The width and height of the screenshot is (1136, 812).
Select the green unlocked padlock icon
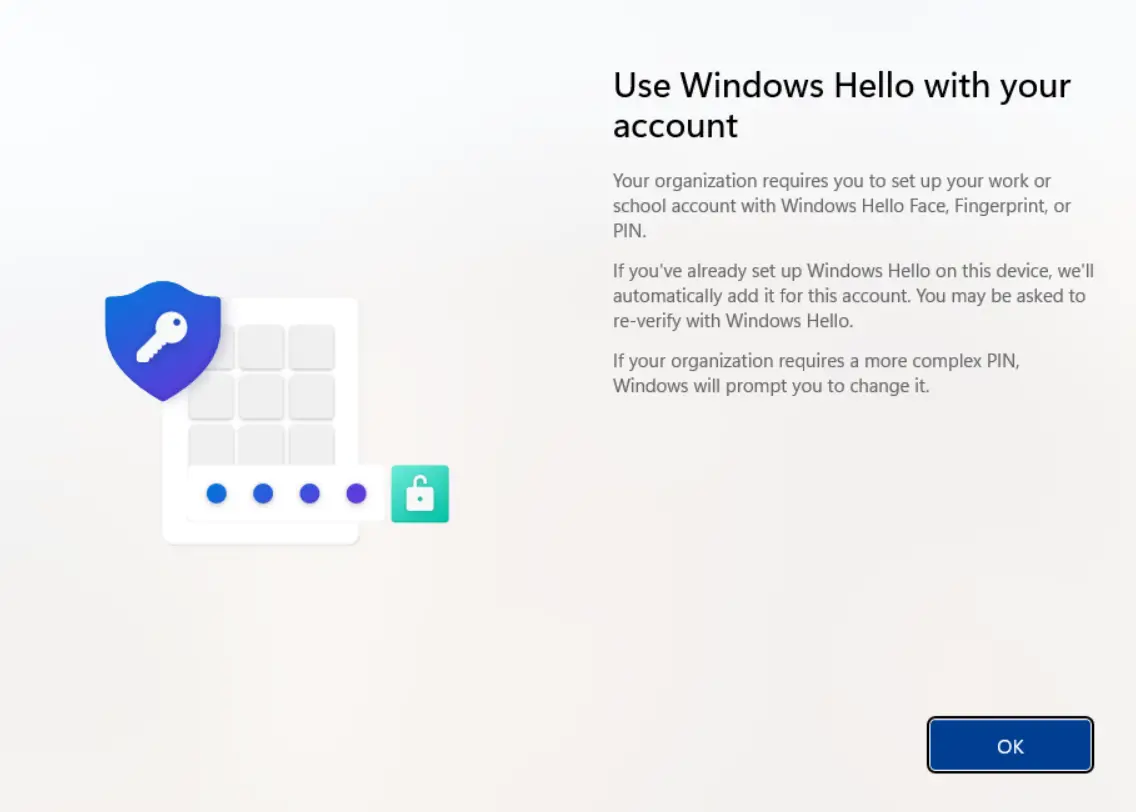pos(419,493)
